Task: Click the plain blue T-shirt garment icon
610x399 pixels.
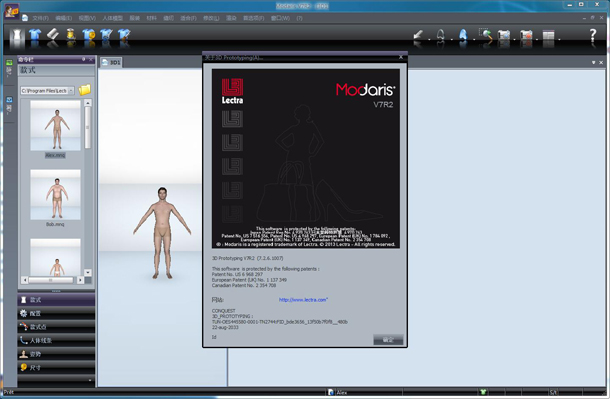Action: click(35, 35)
